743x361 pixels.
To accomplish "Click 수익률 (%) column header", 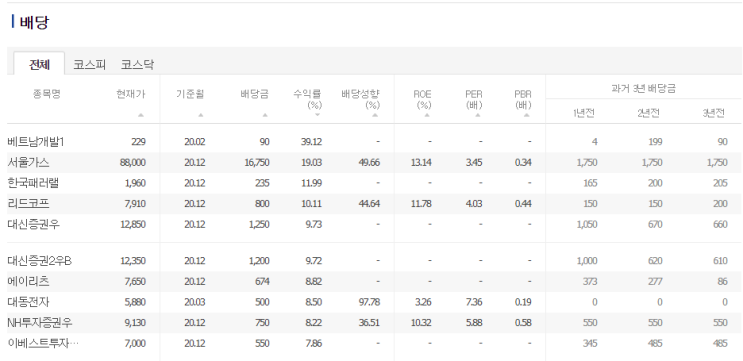I will pyautogui.click(x=308, y=99).
